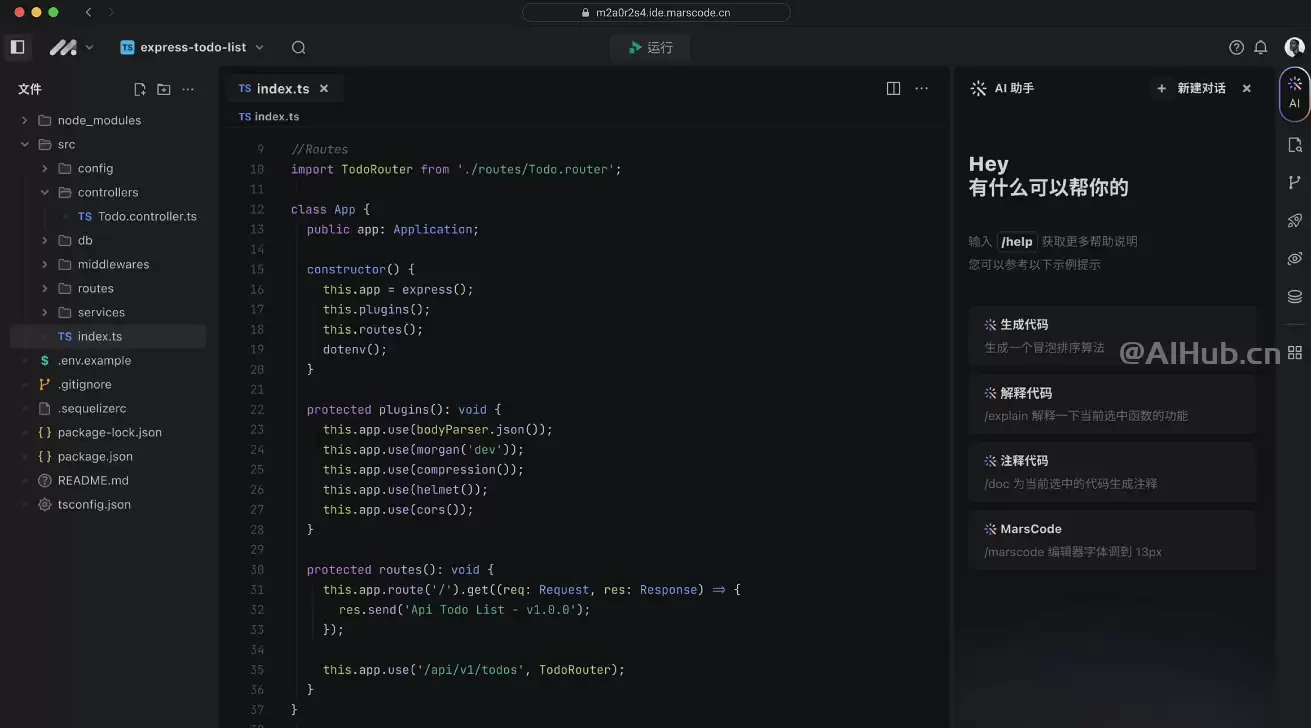Open the notifications bell icon
The image size is (1311, 728).
1261,47
